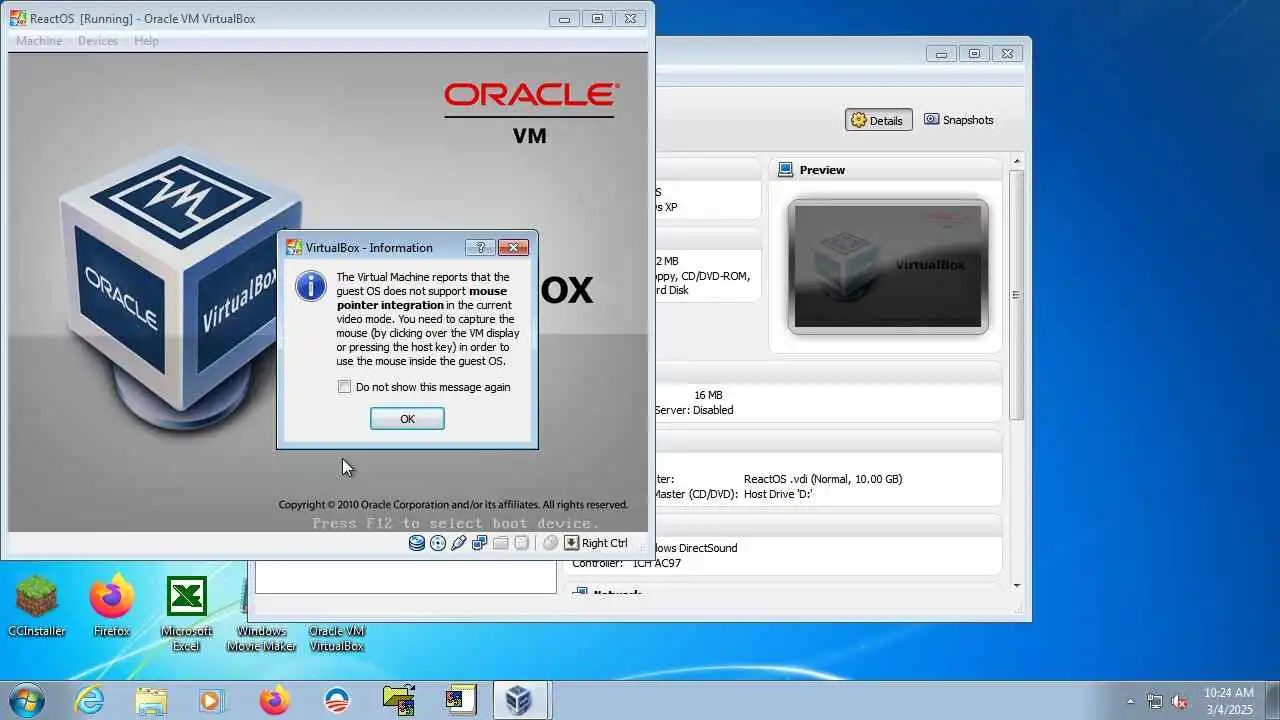Click the virtualization features icon in VM status bar

(x=521, y=543)
